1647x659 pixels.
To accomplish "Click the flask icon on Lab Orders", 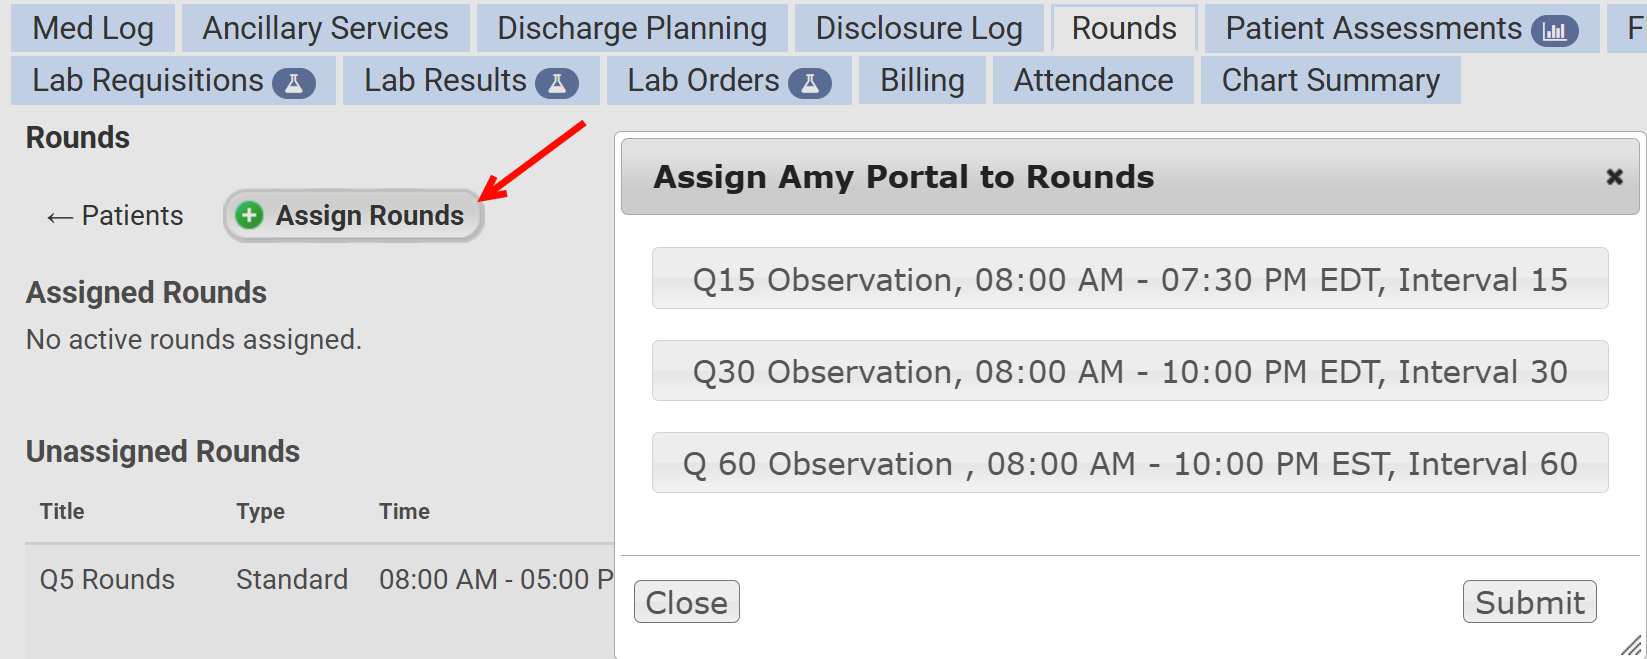I will coord(810,83).
